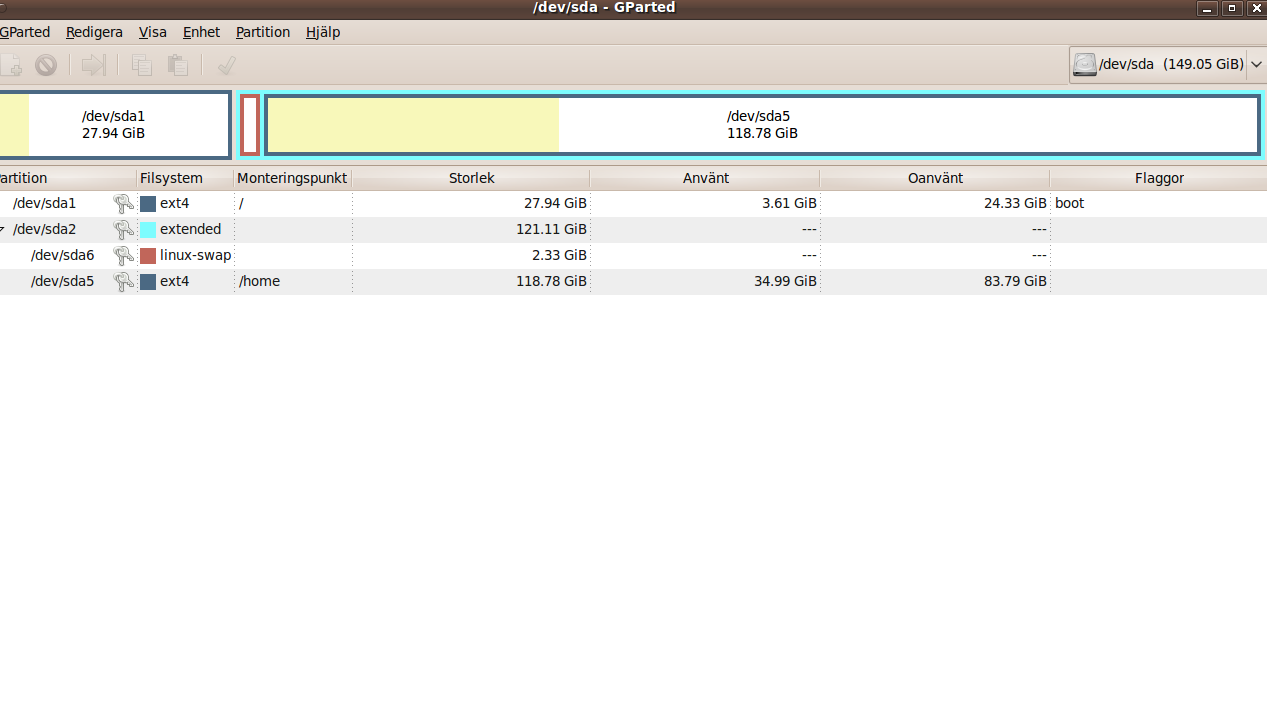The height and width of the screenshot is (719, 1267).
Task: Select /dev/sda5 block in the disk map
Action: coord(762,124)
